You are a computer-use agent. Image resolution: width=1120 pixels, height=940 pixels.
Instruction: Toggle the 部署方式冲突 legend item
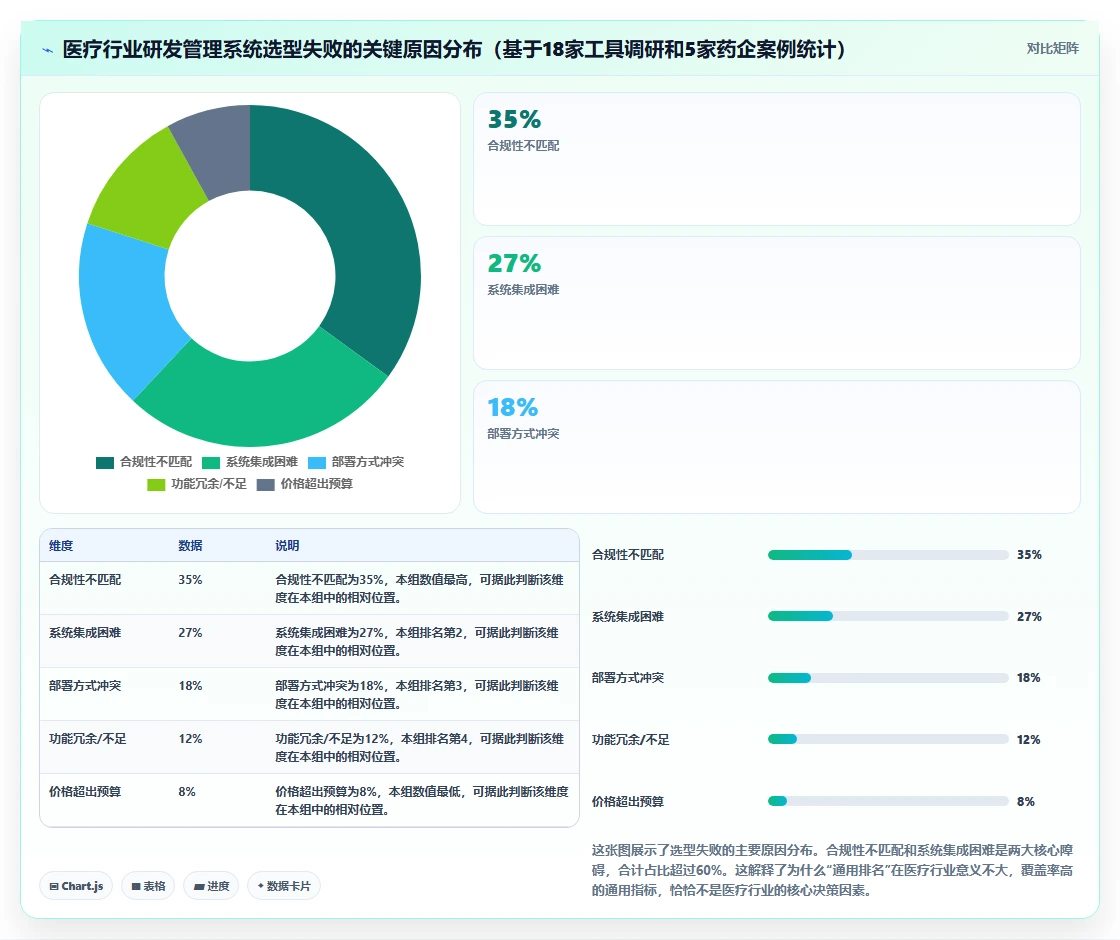(356, 462)
